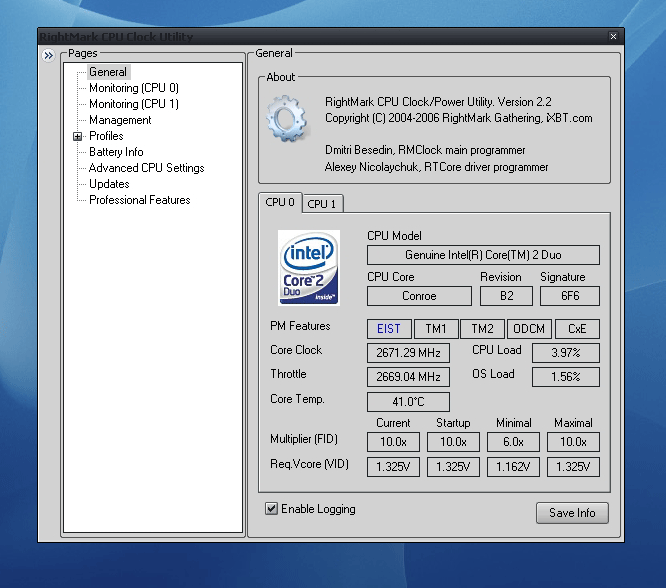Open the Battery Info page

pos(116,152)
